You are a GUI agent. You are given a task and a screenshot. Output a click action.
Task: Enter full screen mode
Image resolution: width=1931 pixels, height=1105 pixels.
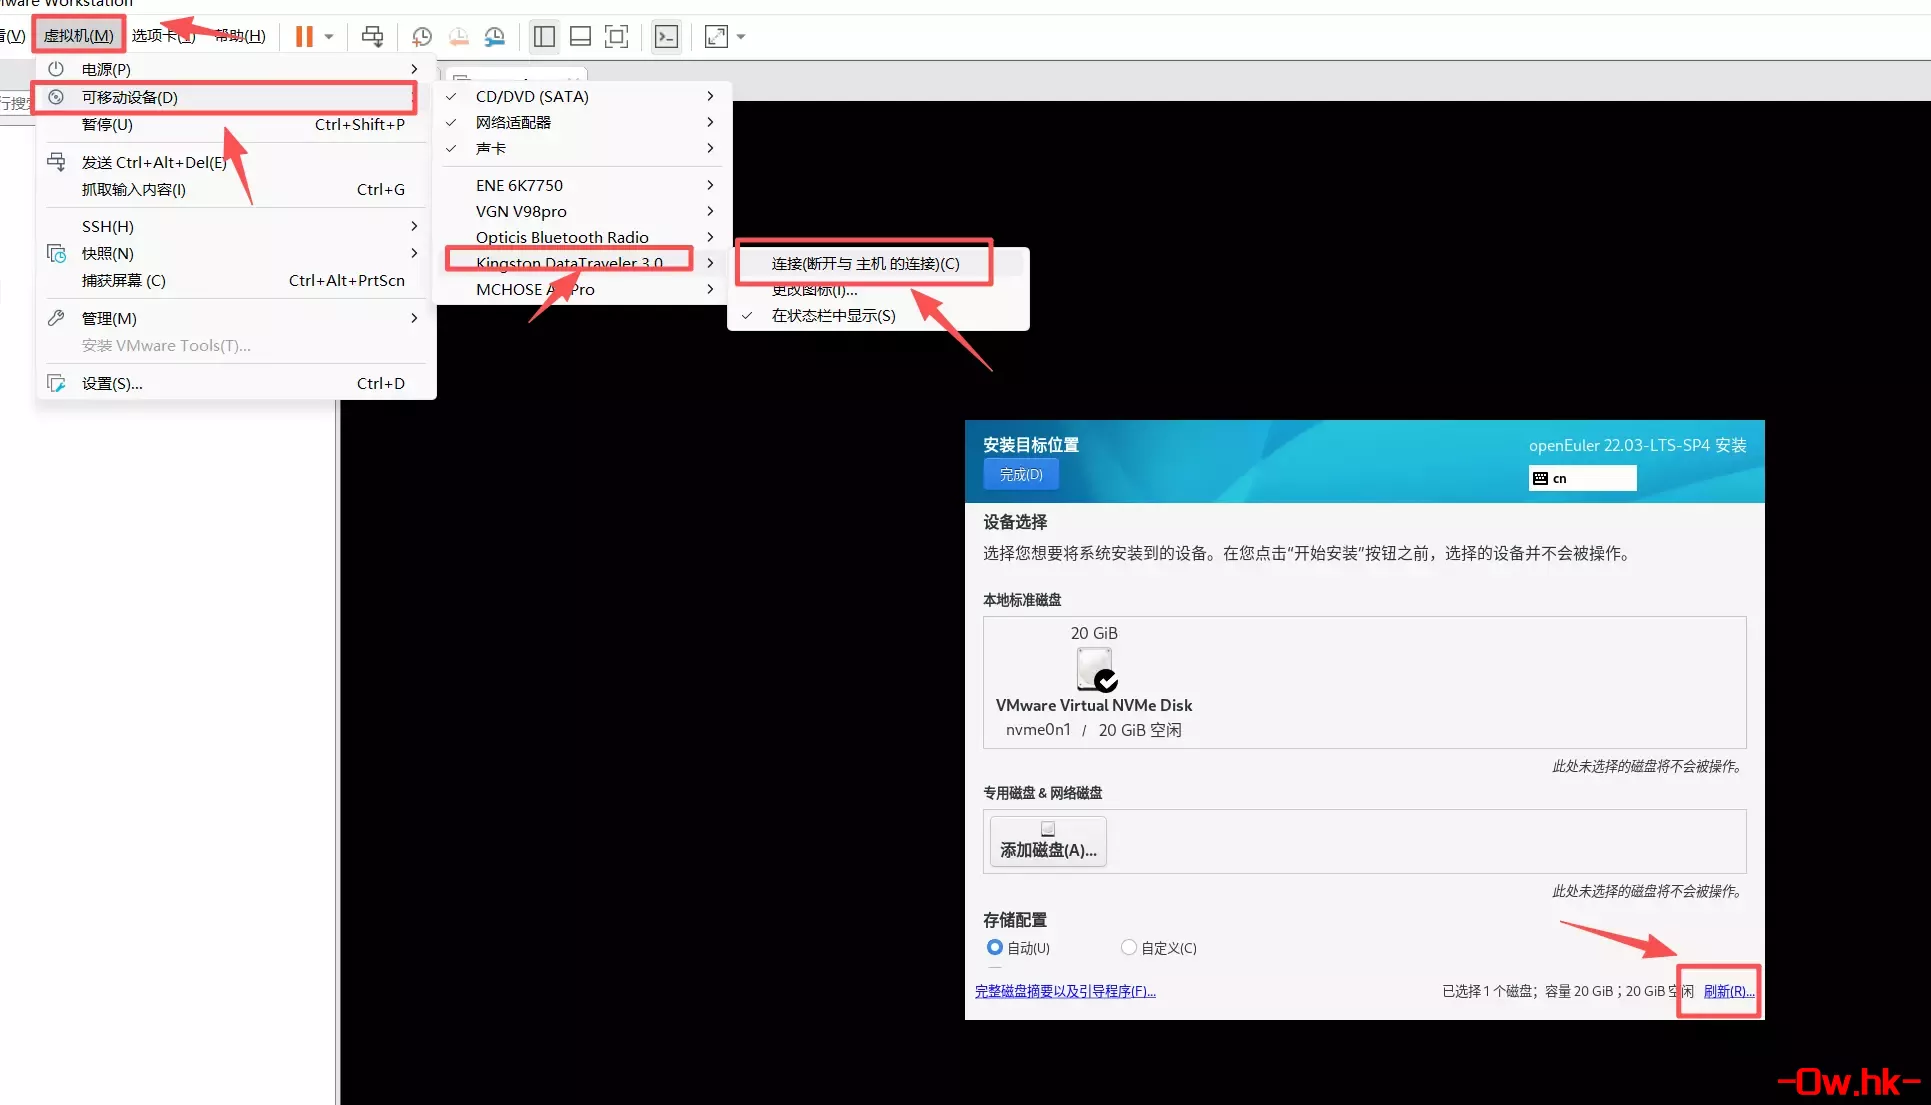pos(717,36)
